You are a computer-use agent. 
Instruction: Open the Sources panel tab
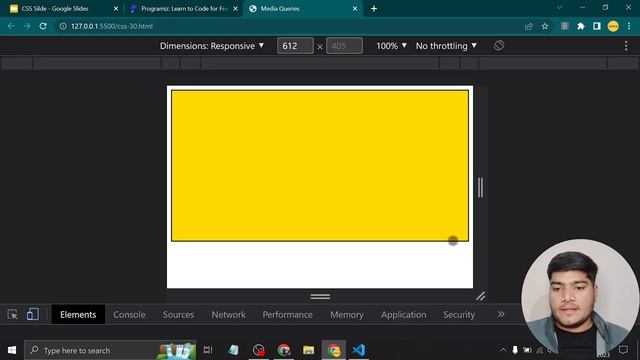click(178, 315)
